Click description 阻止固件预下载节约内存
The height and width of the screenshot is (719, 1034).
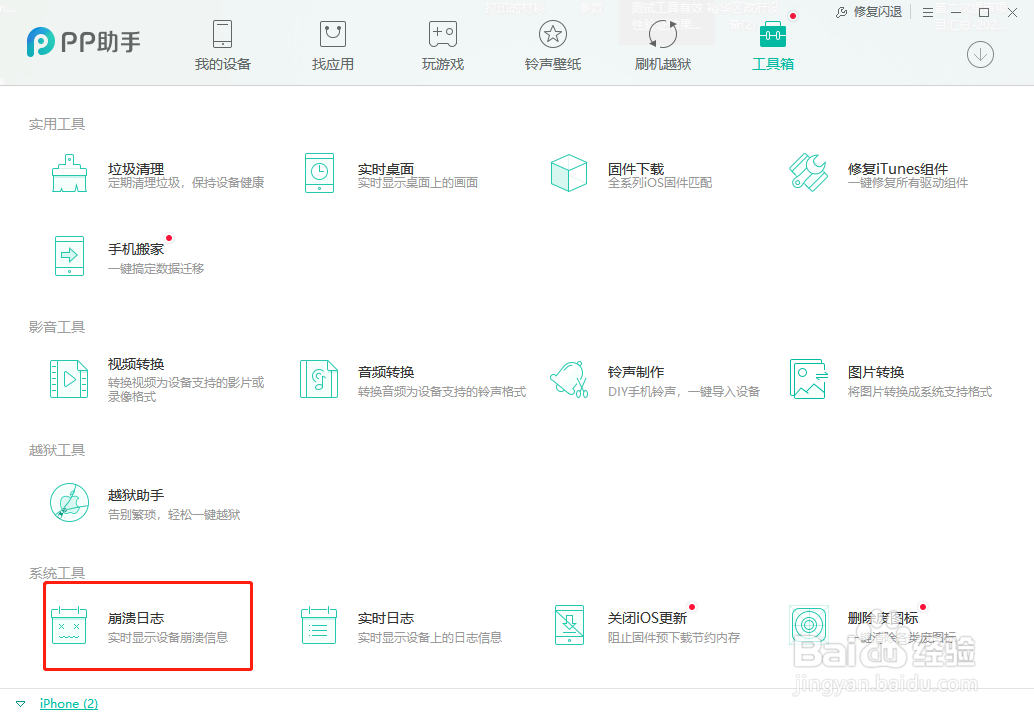[673, 638]
